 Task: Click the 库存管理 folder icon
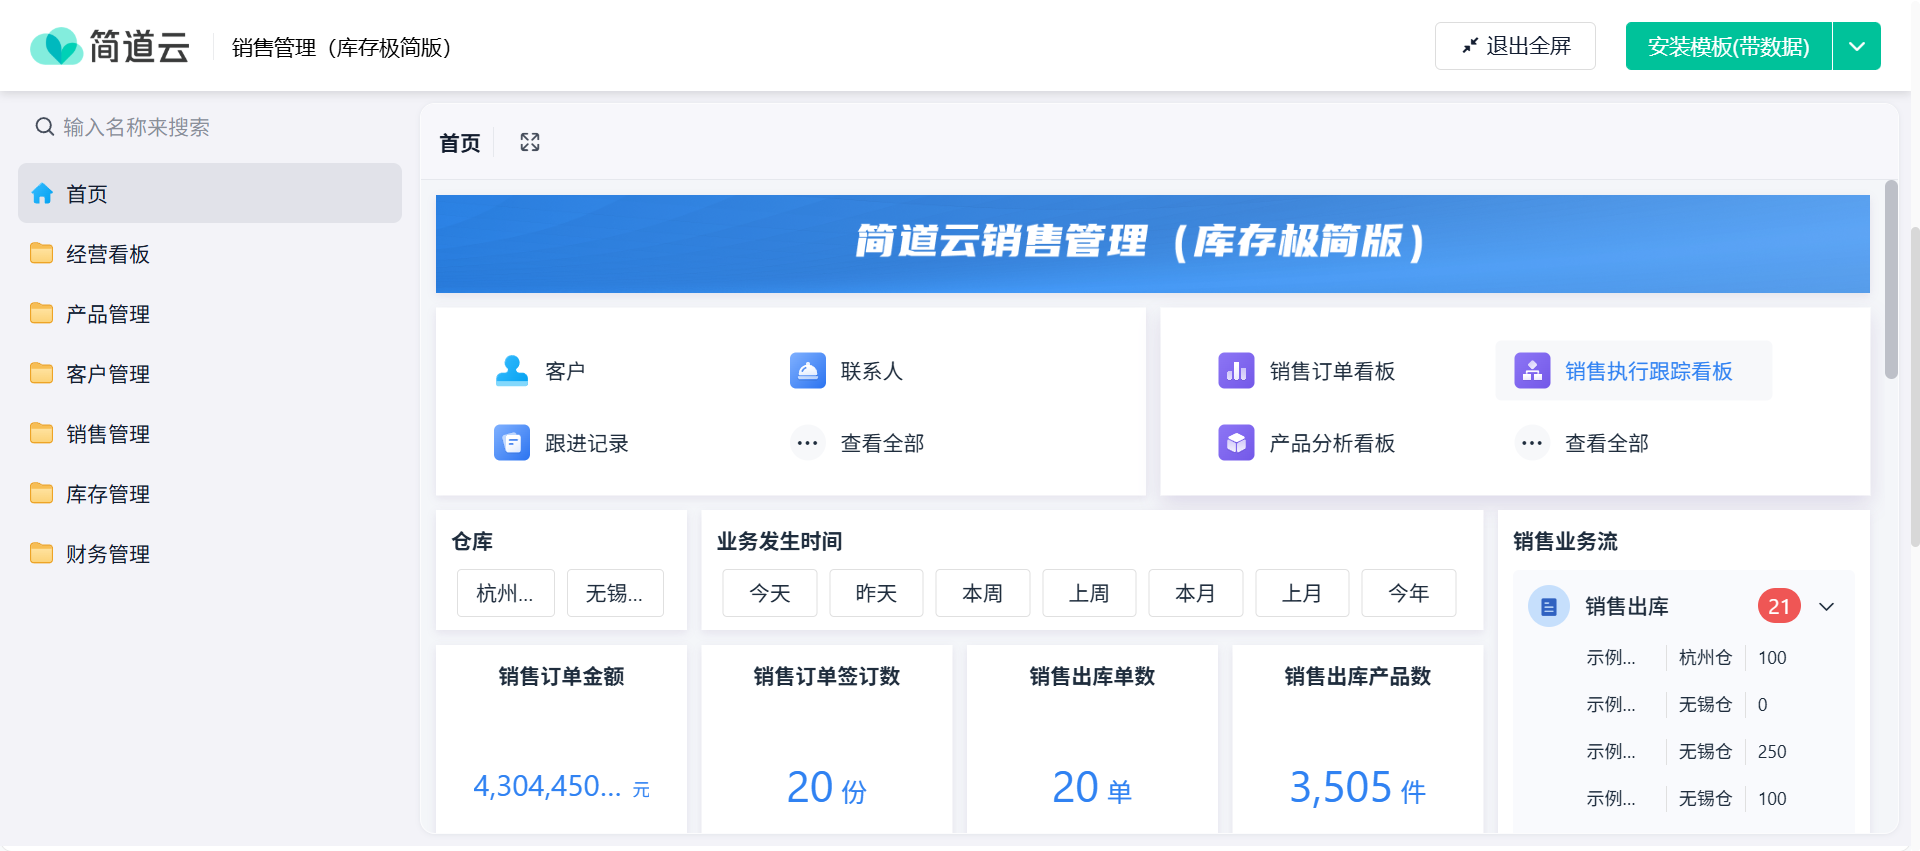pyautogui.click(x=42, y=493)
